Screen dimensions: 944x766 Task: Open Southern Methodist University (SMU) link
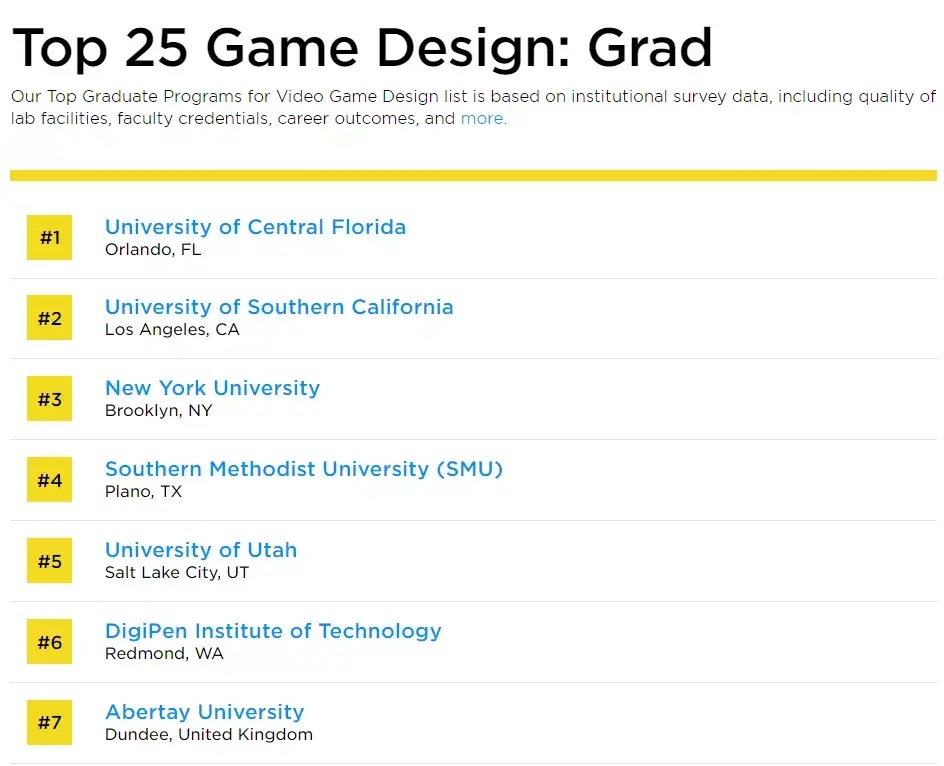tap(303, 469)
